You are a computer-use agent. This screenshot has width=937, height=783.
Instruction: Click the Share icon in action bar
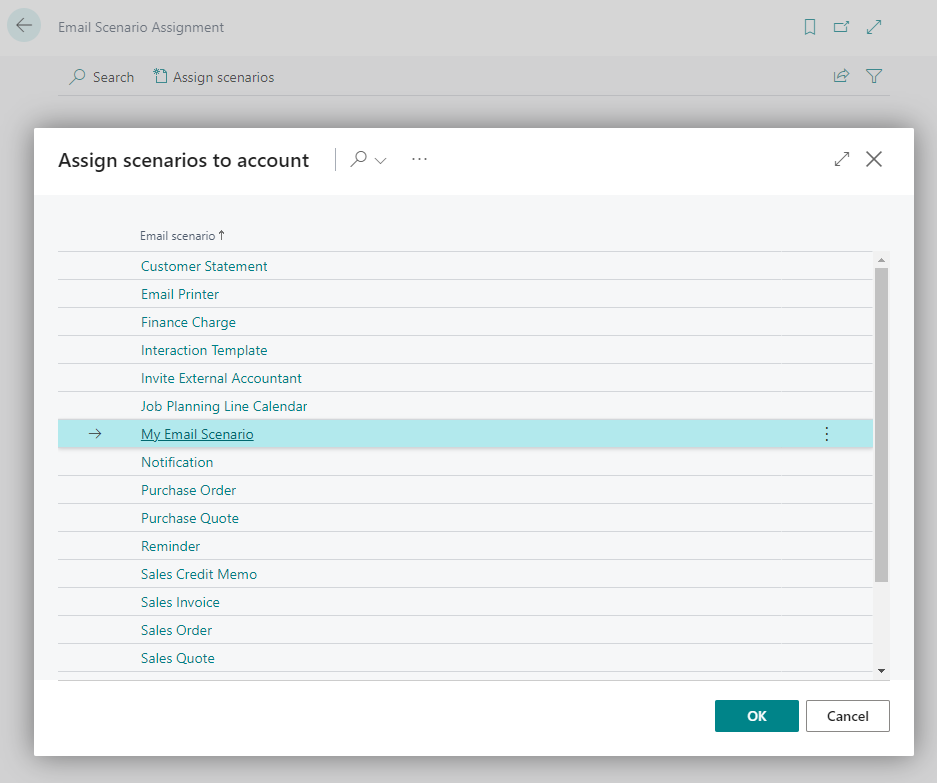click(841, 76)
